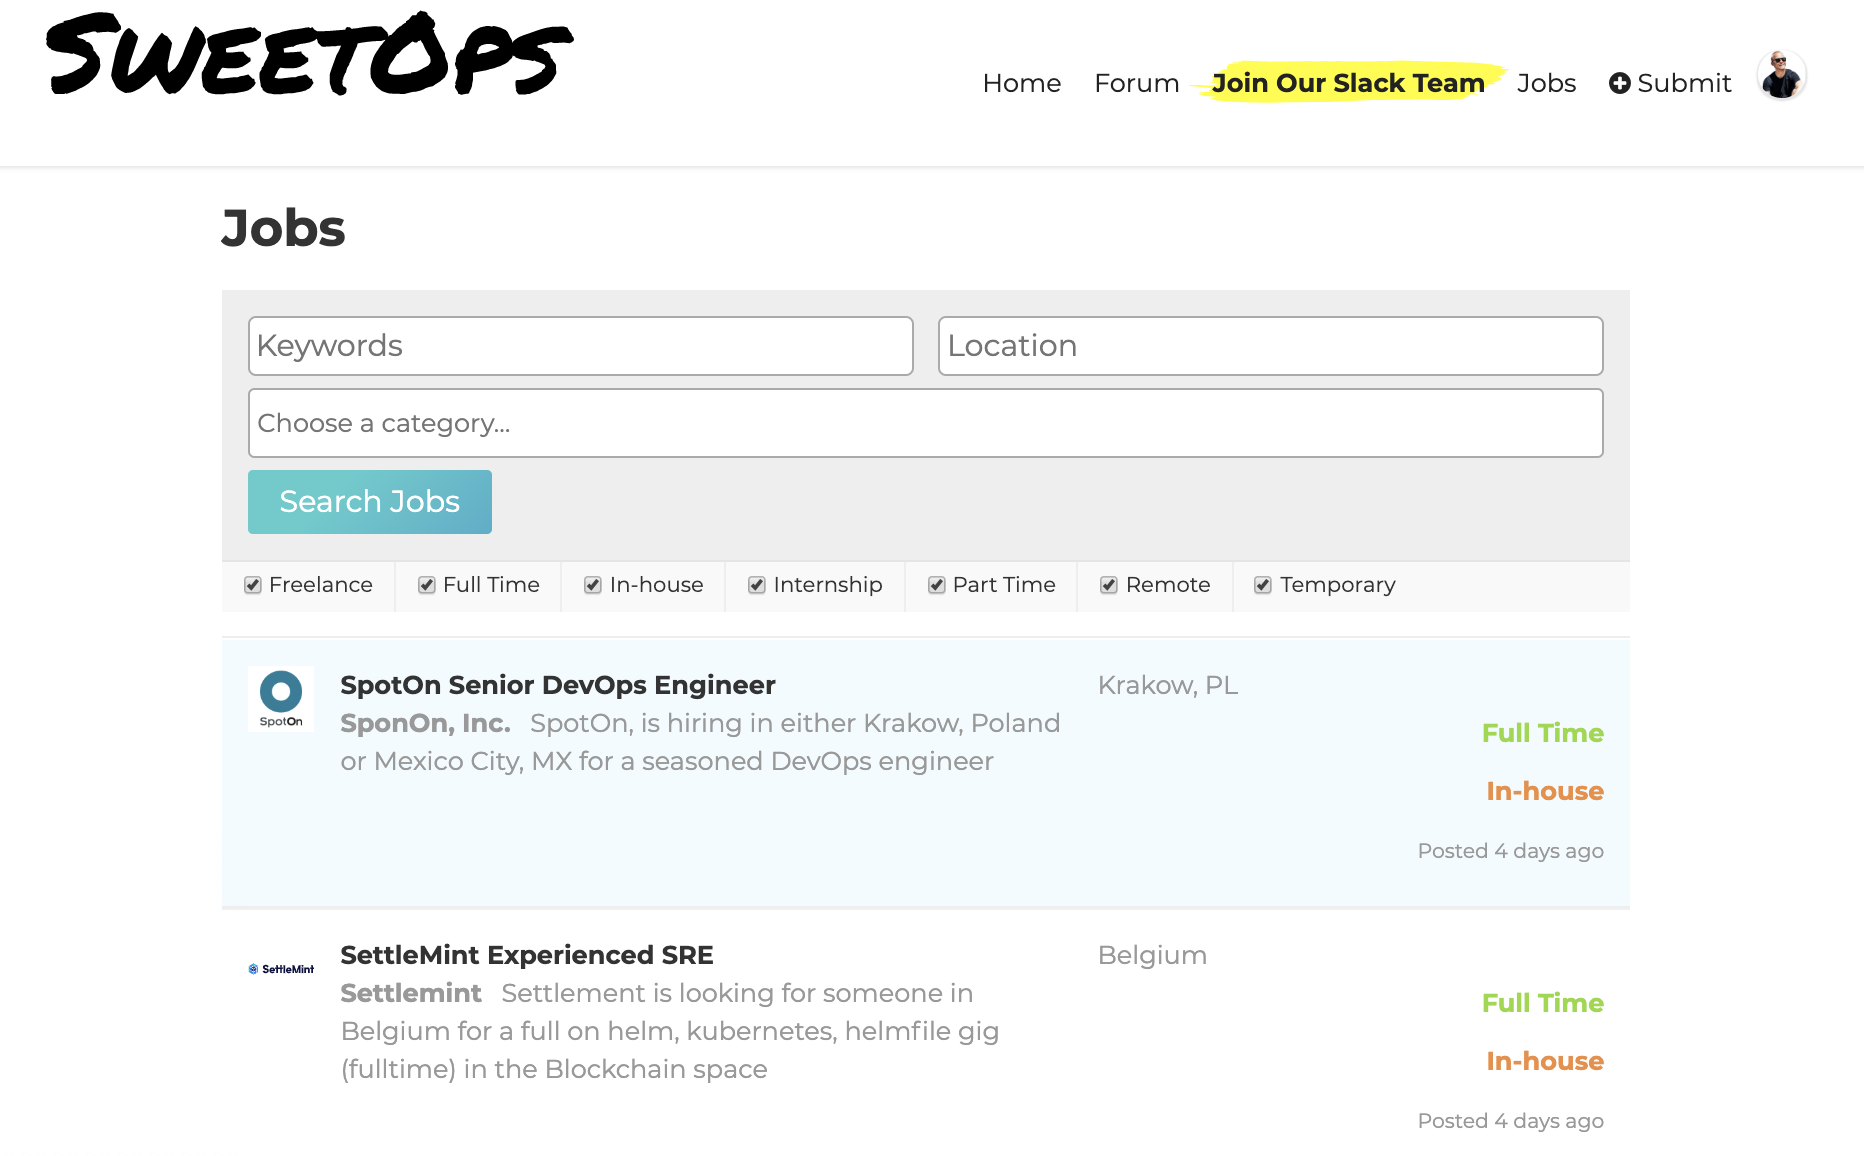Focus the Keywords input field
This screenshot has width=1864, height=1156.
pyautogui.click(x=580, y=346)
